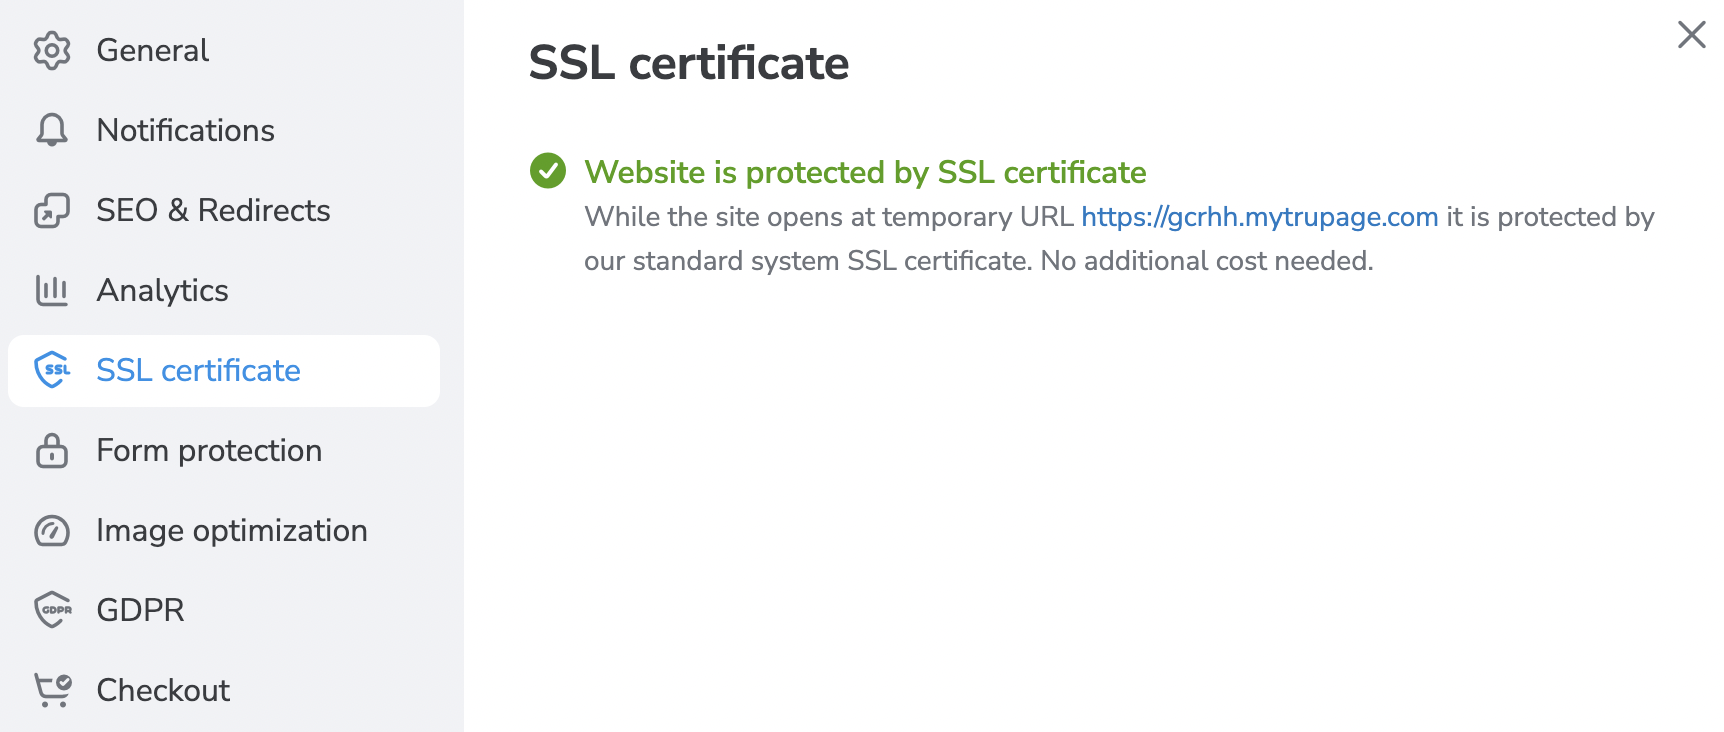Switch to the Notifications section

(185, 130)
